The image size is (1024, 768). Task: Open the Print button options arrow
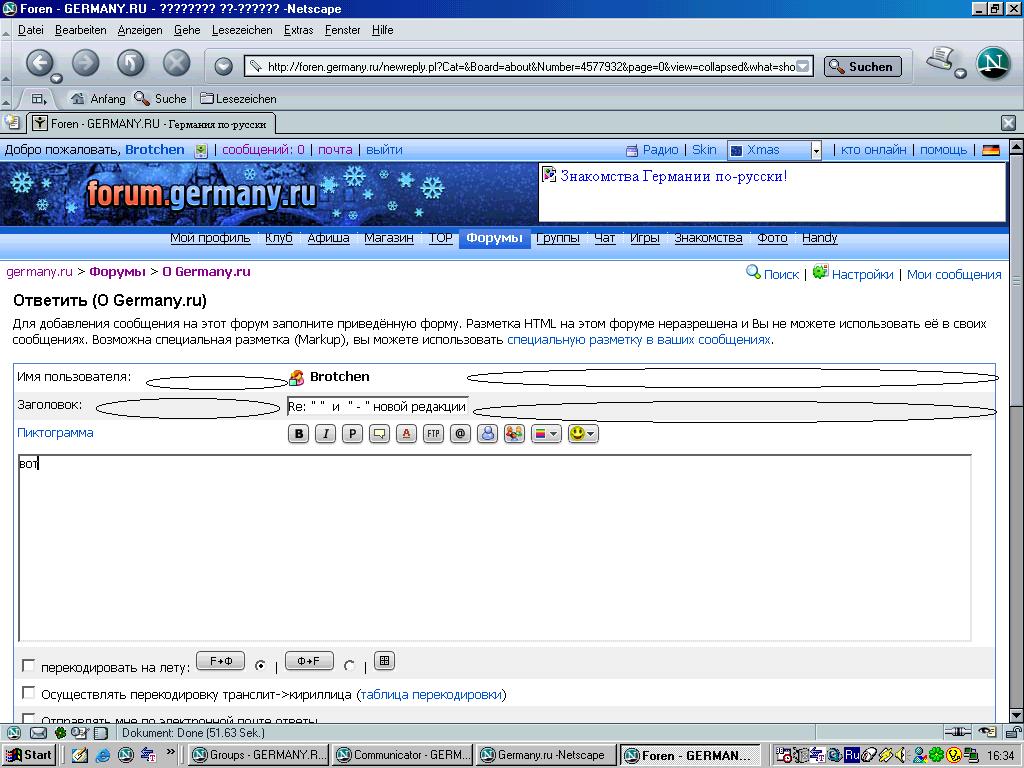(960, 73)
